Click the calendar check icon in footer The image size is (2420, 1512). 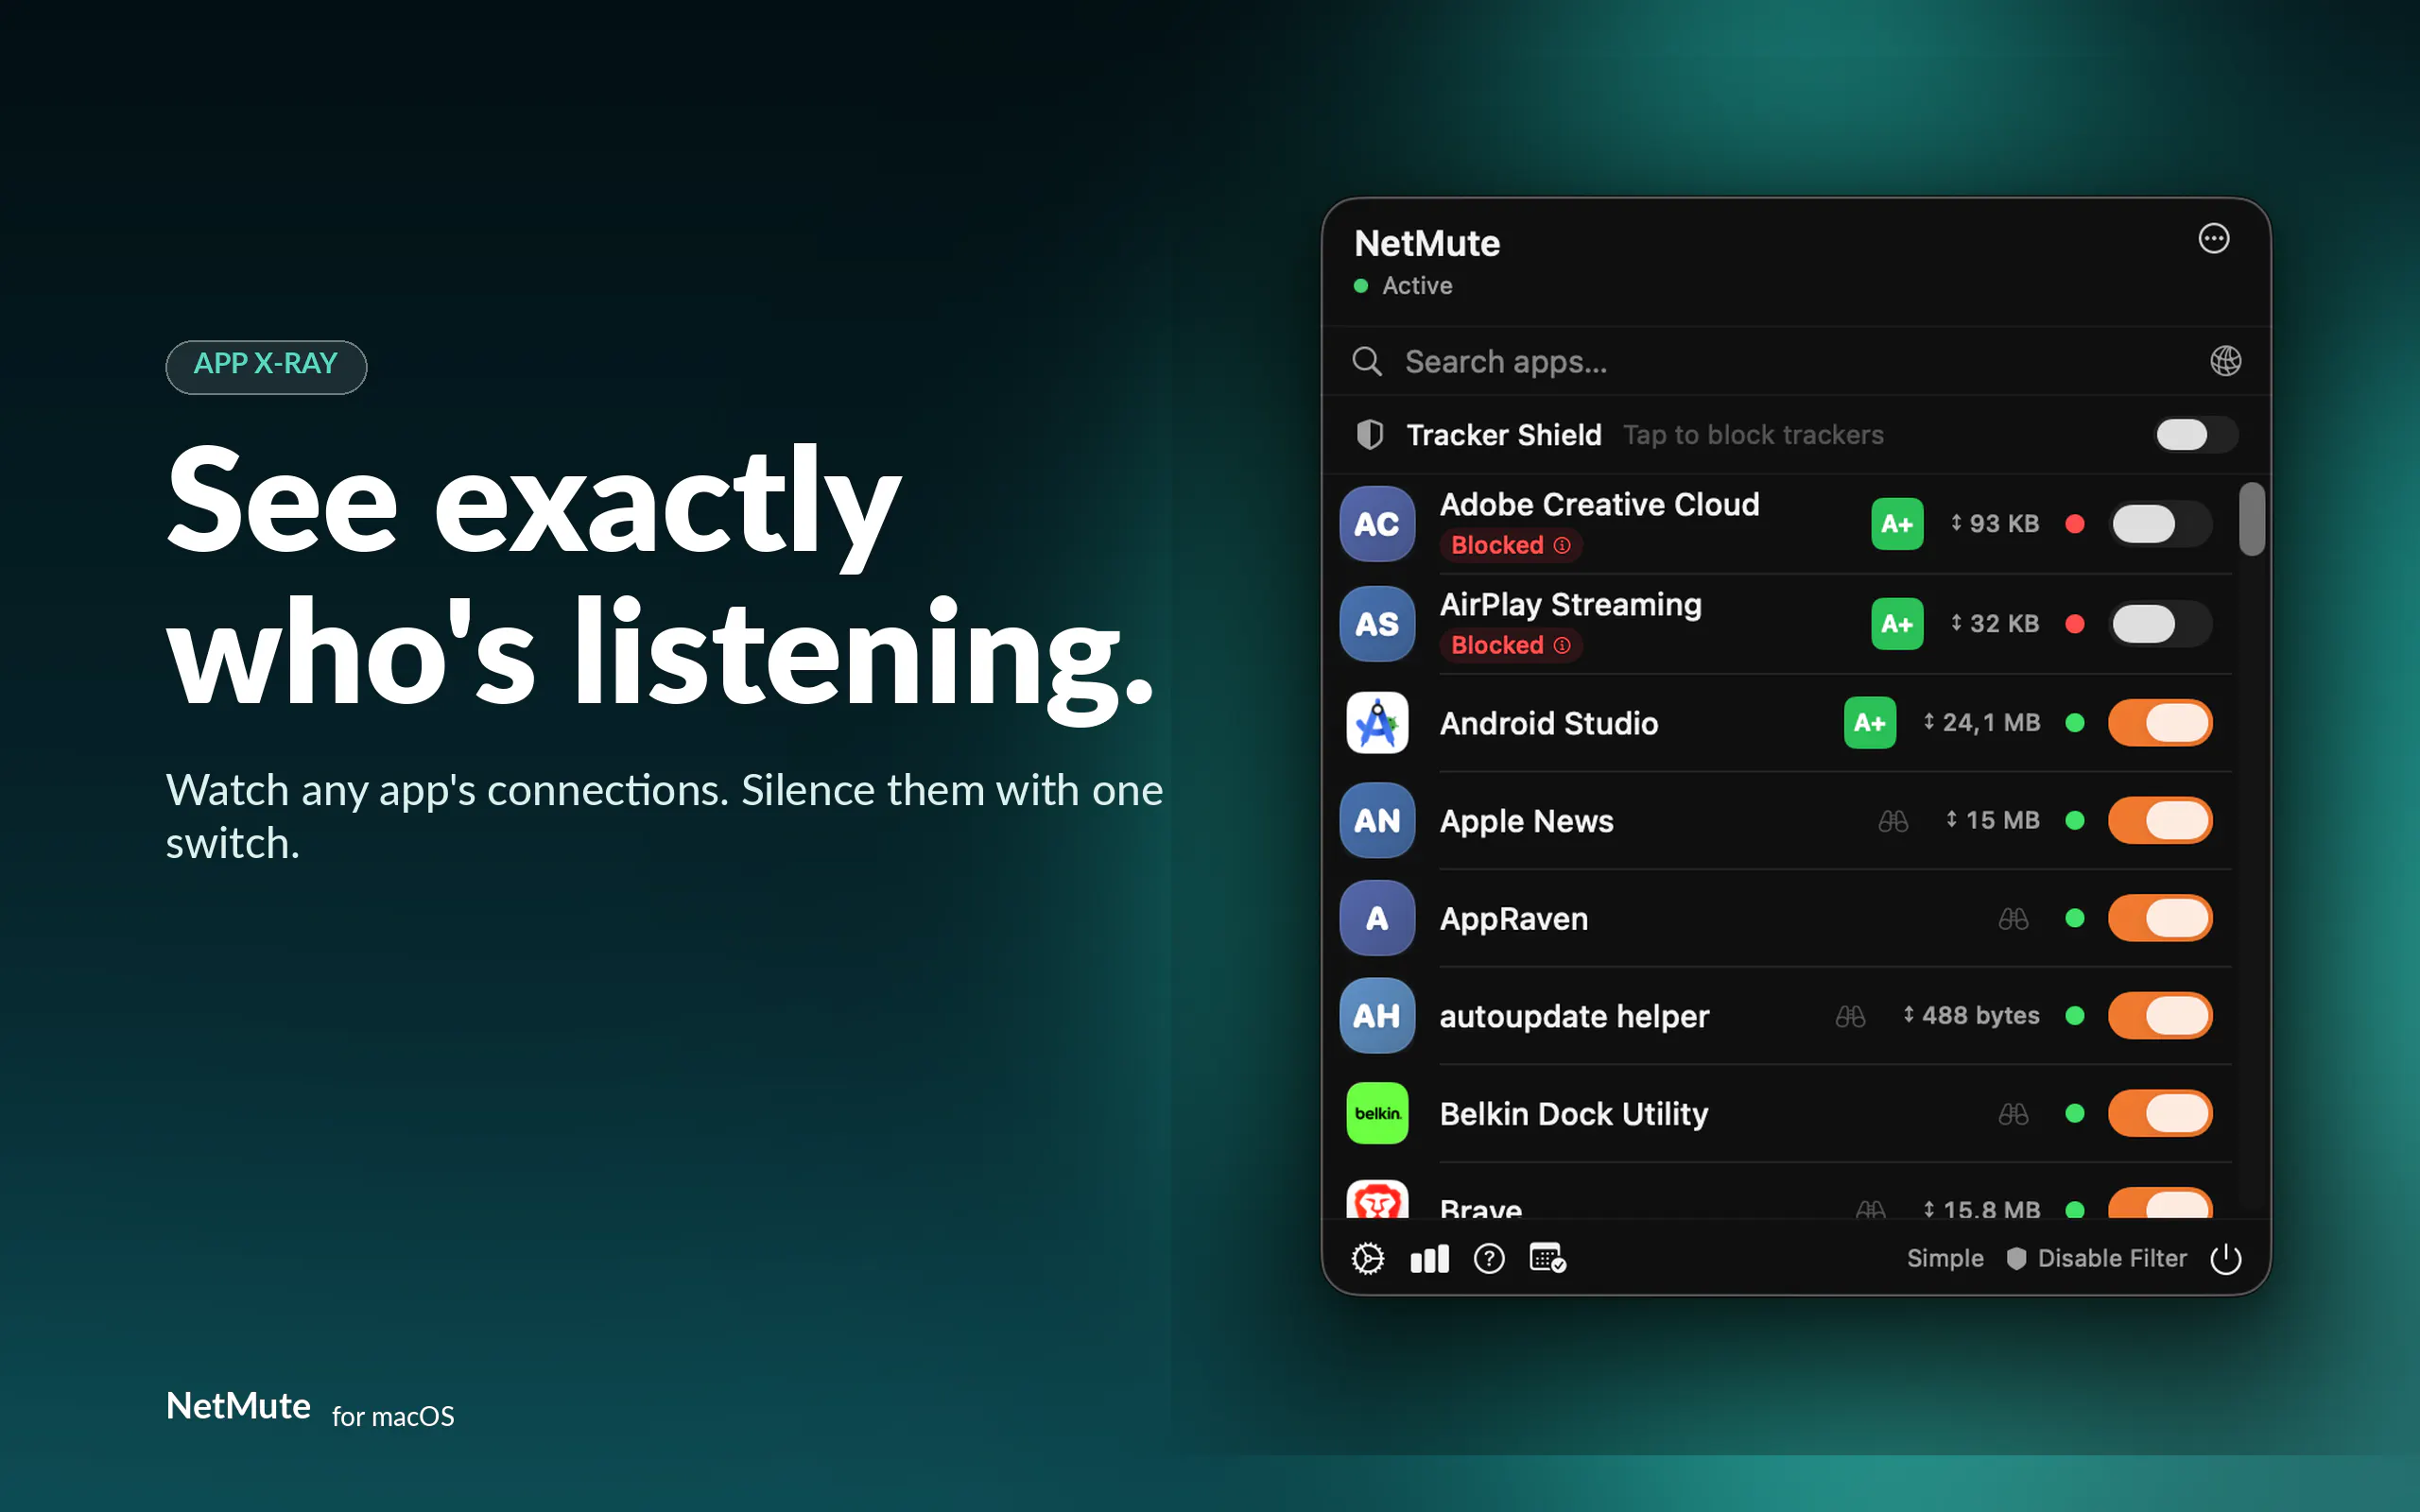coord(1548,1258)
